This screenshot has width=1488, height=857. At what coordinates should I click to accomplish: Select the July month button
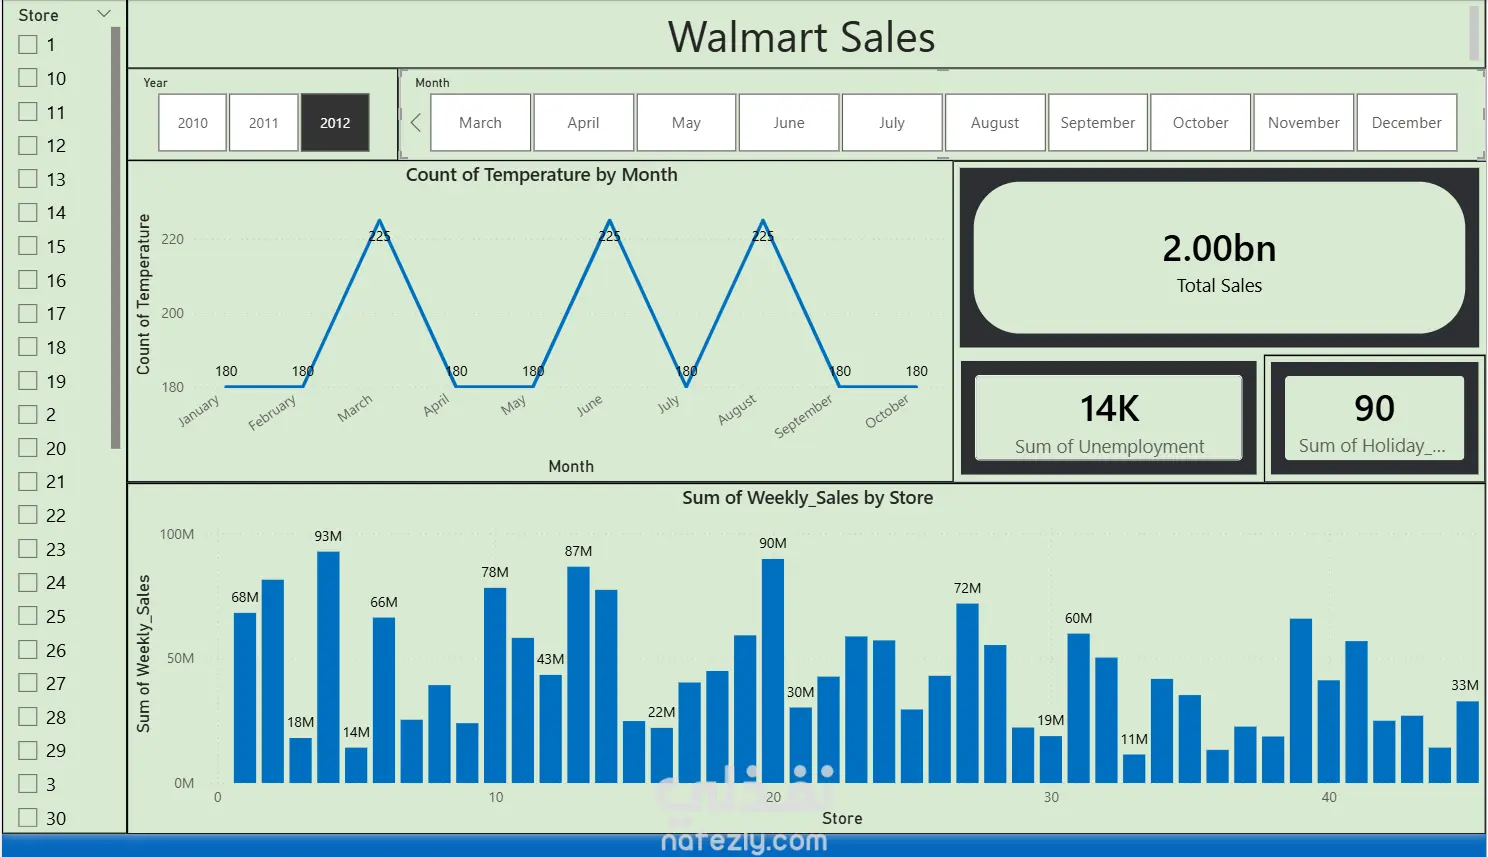point(892,123)
